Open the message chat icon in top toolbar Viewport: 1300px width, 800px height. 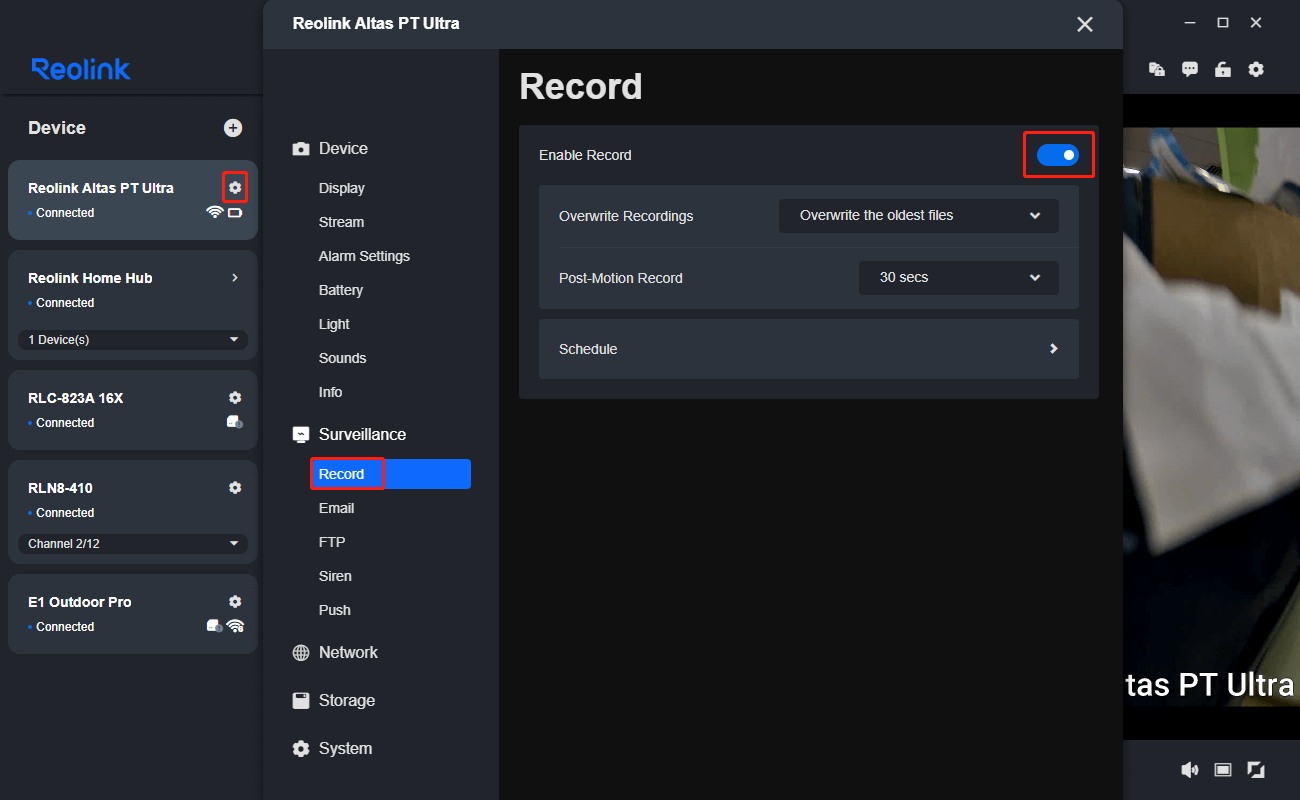1190,69
